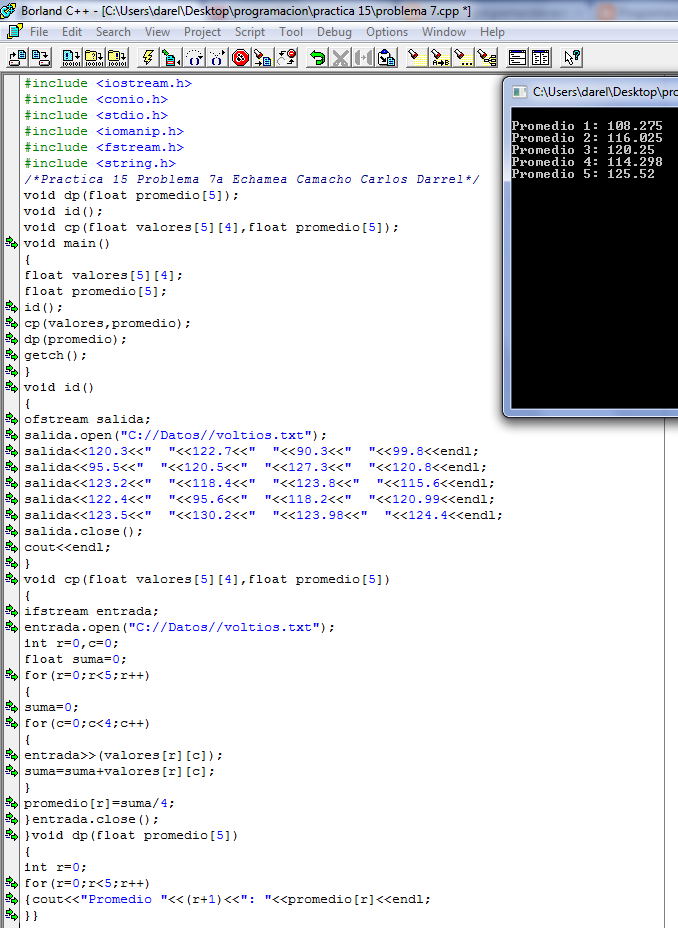The image size is (678, 928).
Task: Click the tile windows toolbar icon
Action: pos(540,57)
